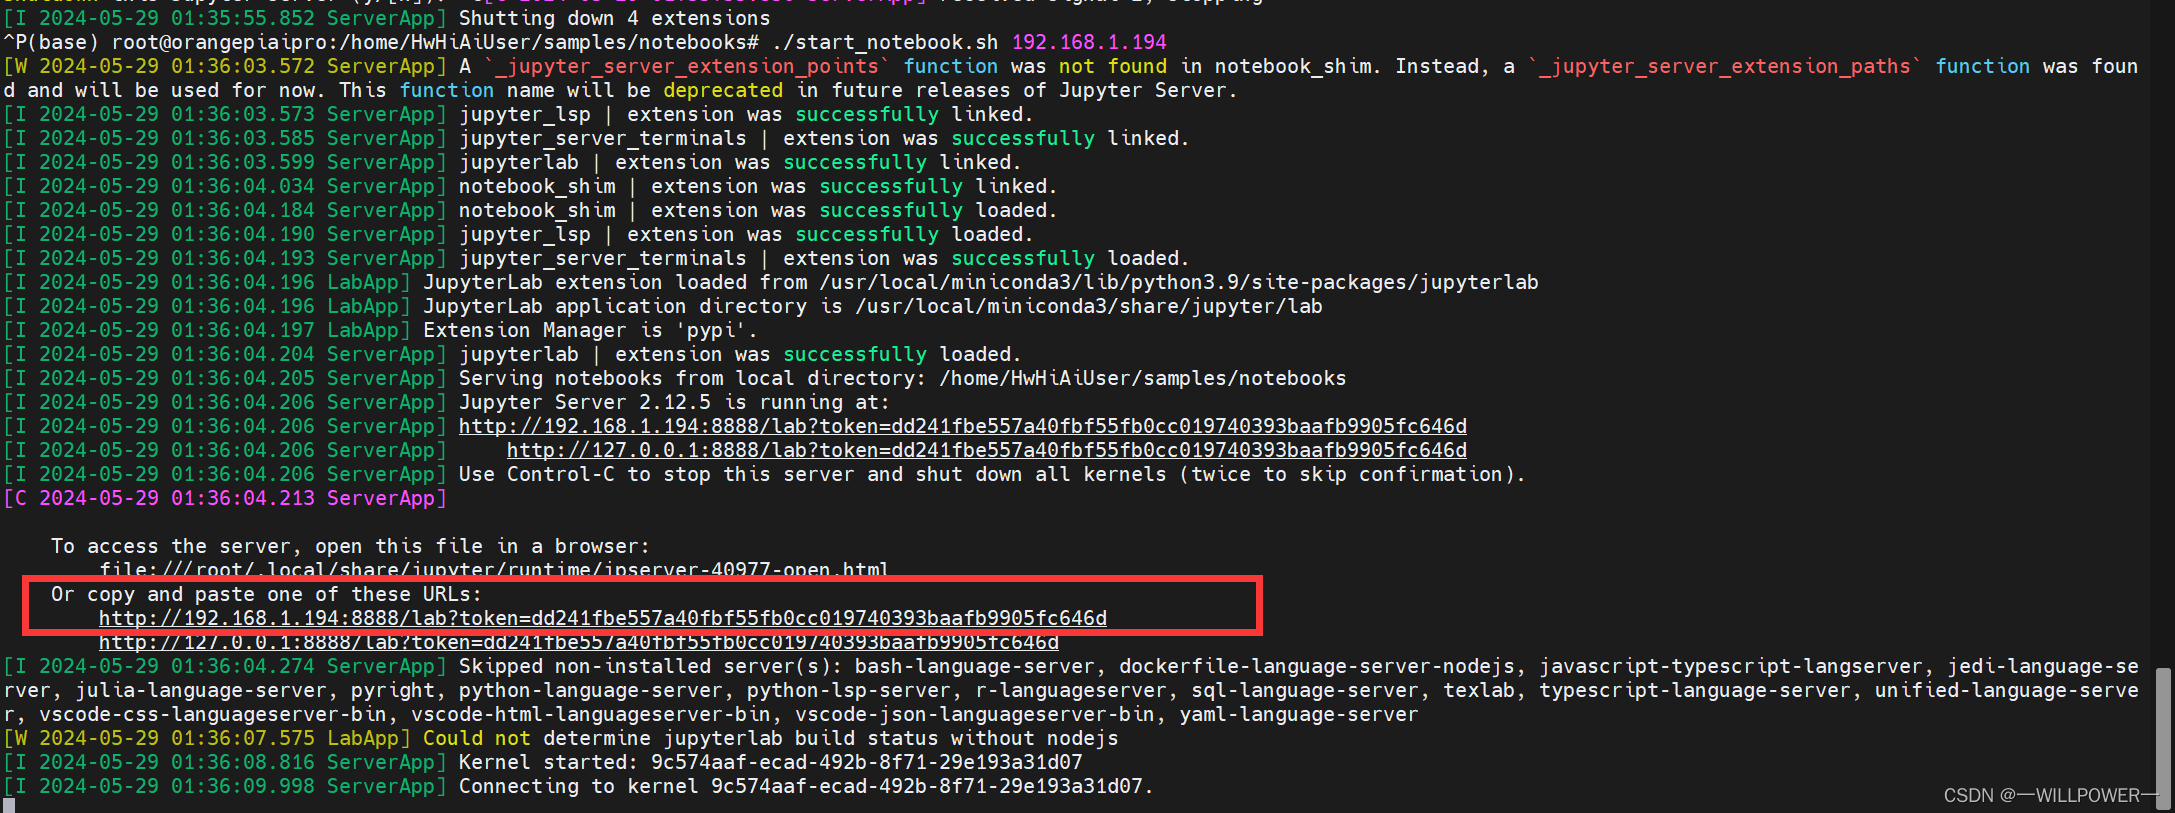Open the 192.168.1.194 URL under 'is running at'
2175x813 pixels.
963,426
